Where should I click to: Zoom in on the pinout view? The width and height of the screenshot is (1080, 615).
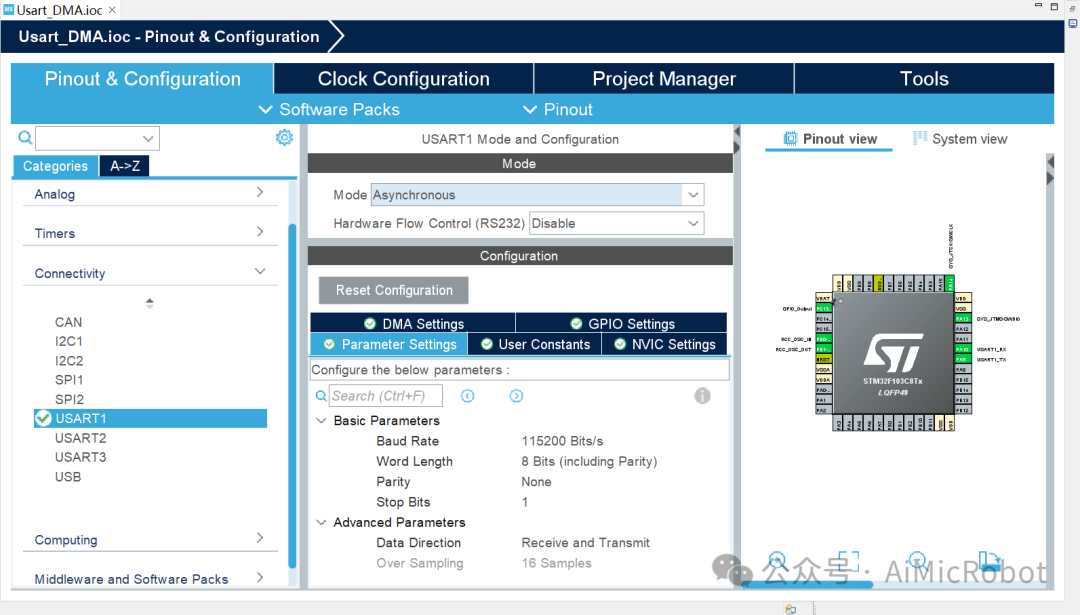coord(778,561)
